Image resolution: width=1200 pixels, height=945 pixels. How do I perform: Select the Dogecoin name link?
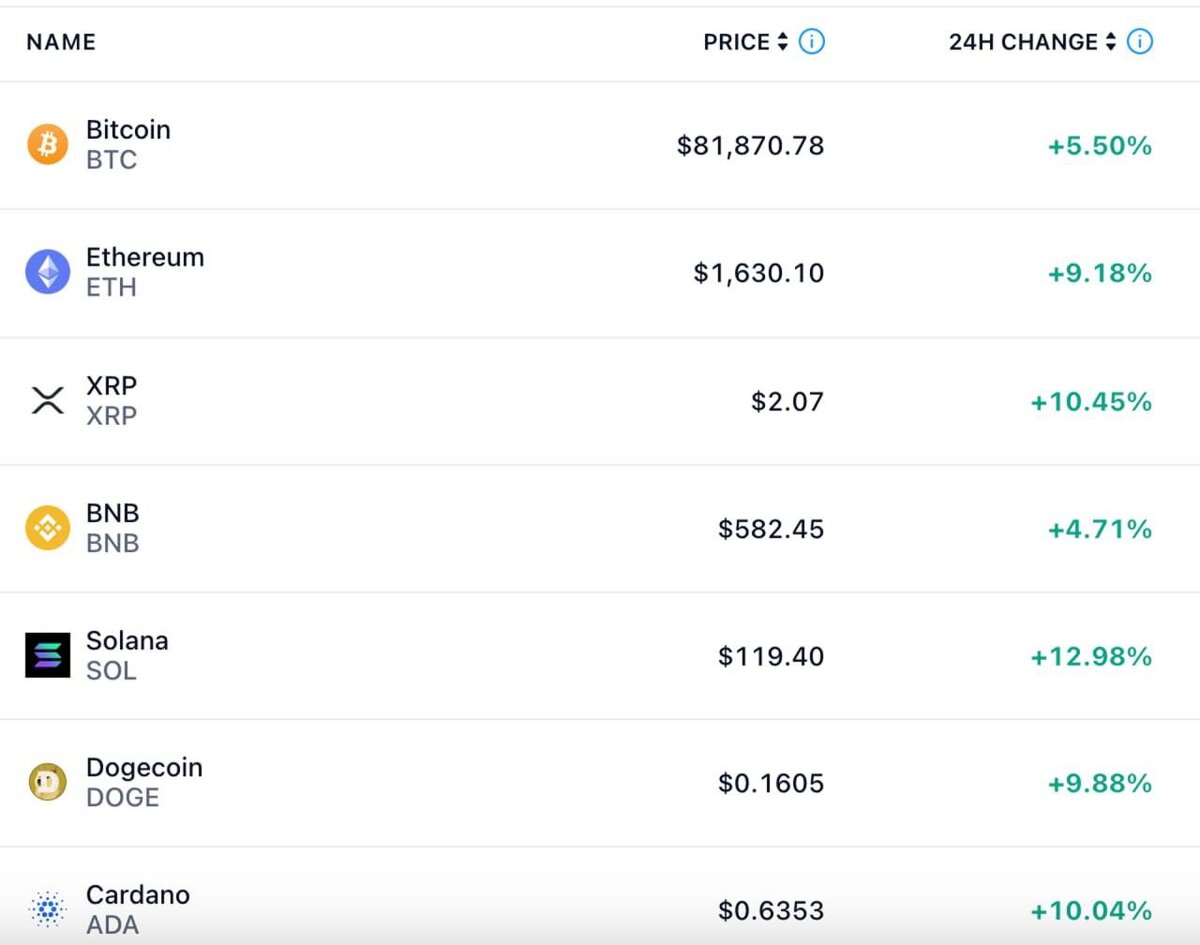pos(144,768)
